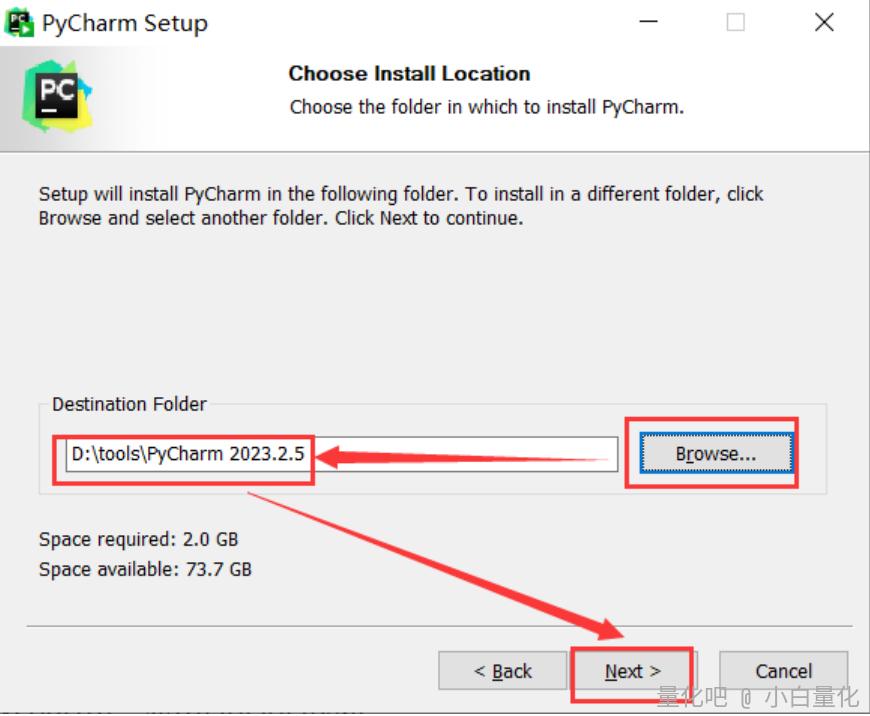Screen dimensions: 870x716
Task: Click the "PyCharm Setup" title bar text
Action: point(124,23)
